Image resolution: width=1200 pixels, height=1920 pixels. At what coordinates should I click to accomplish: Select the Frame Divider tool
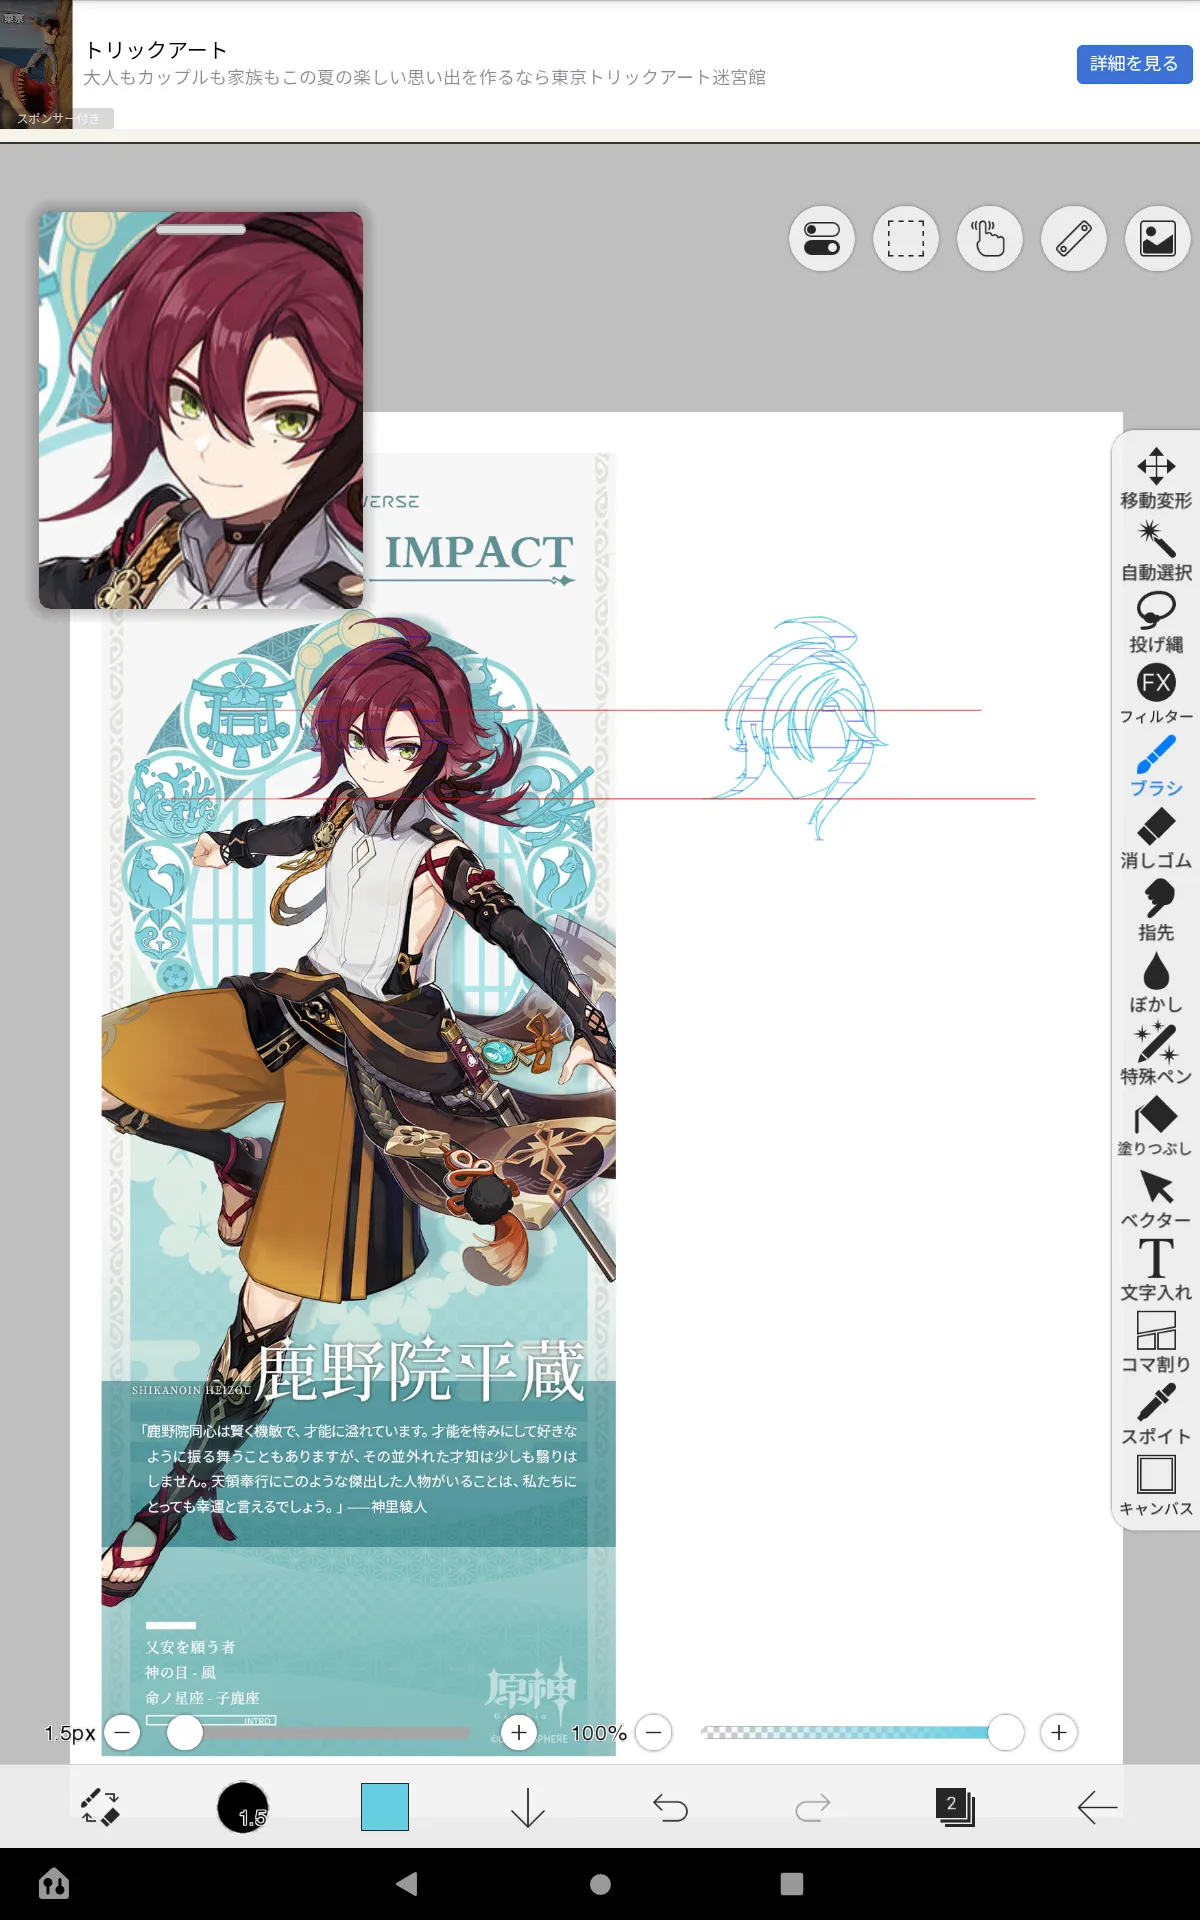1156,1342
